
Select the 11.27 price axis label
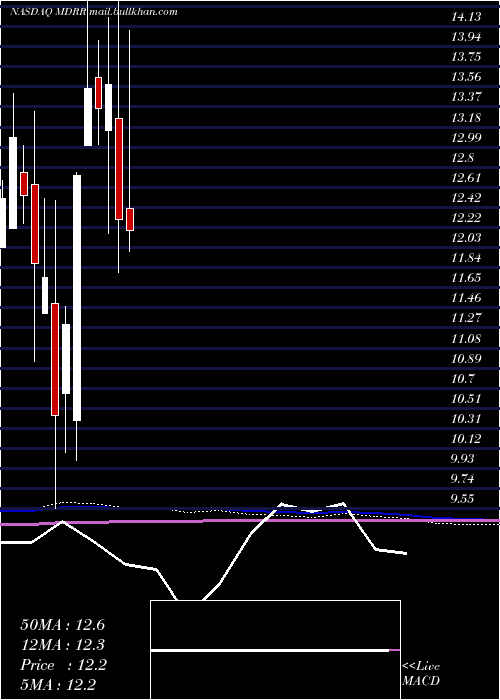[x=466, y=319]
